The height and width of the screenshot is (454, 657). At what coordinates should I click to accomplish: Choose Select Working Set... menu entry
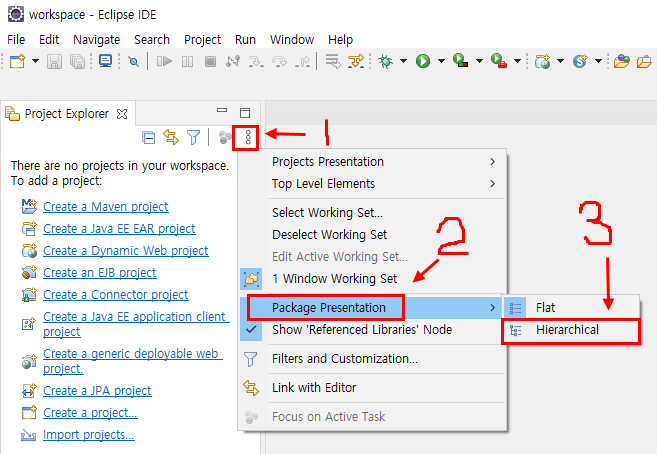[x=372, y=213]
